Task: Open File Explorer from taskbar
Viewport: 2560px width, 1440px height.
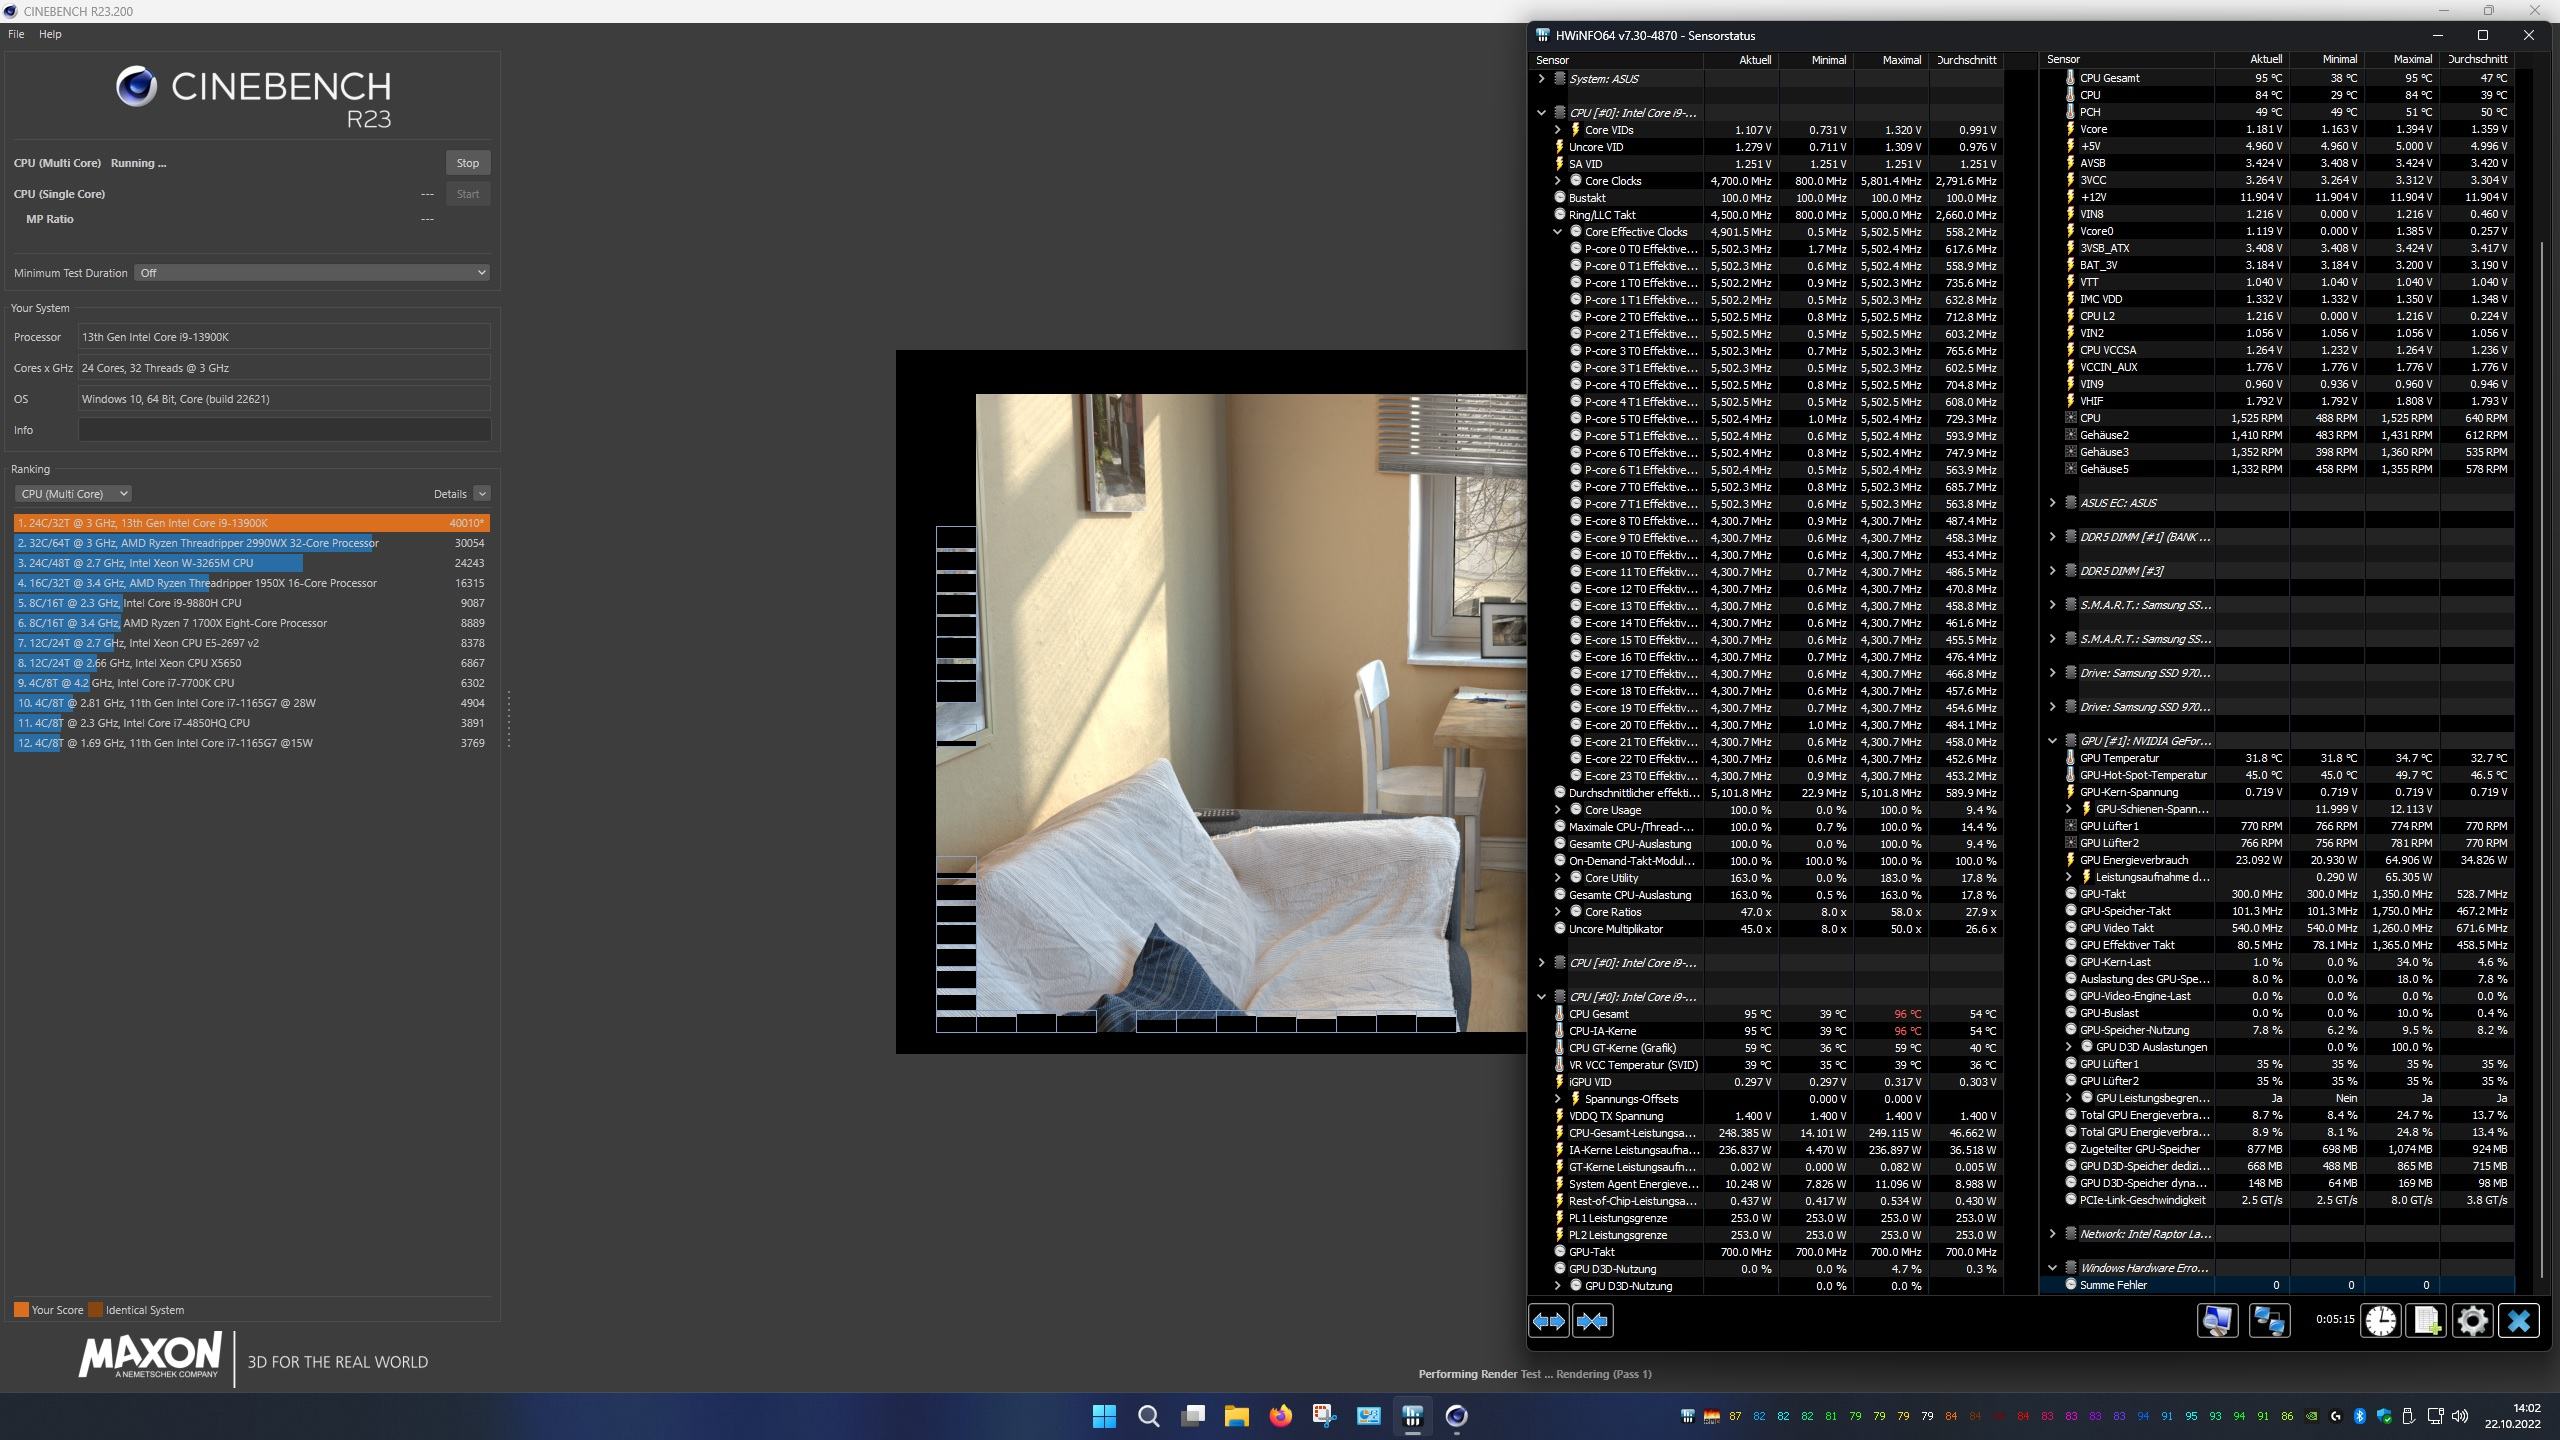Action: pyautogui.click(x=1236, y=1416)
